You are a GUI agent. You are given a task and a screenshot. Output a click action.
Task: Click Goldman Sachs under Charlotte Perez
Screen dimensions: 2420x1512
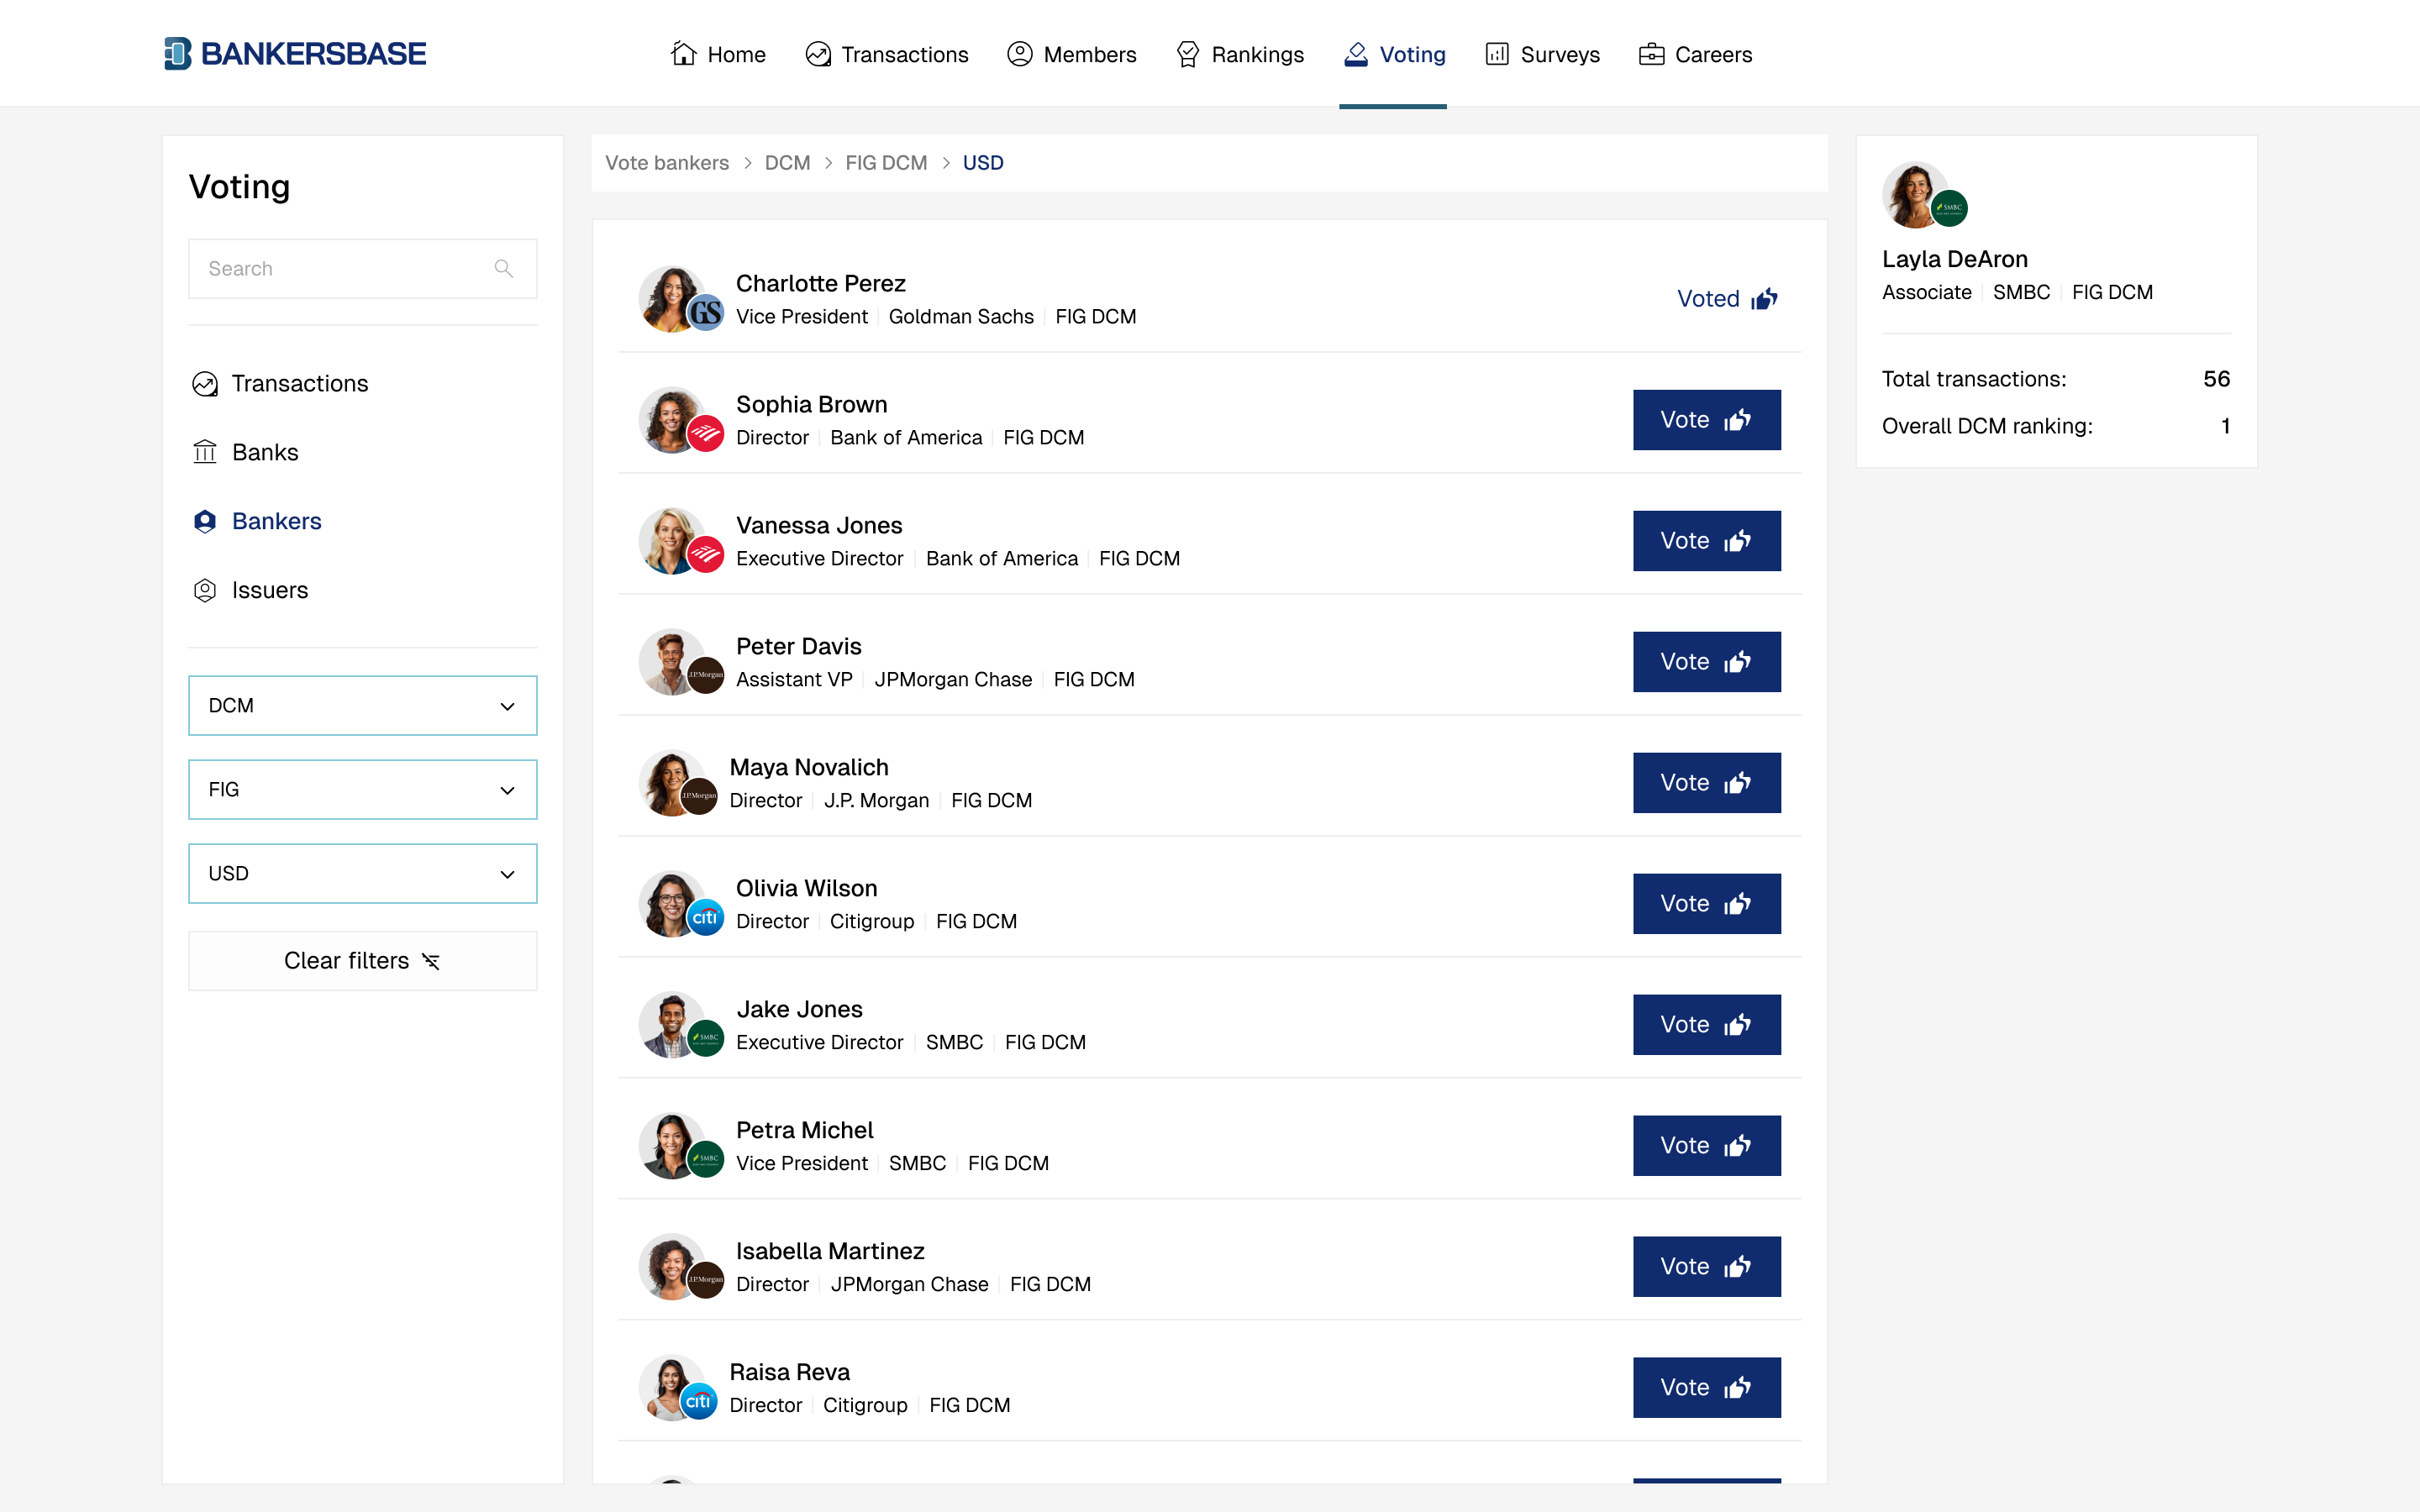pos(961,316)
